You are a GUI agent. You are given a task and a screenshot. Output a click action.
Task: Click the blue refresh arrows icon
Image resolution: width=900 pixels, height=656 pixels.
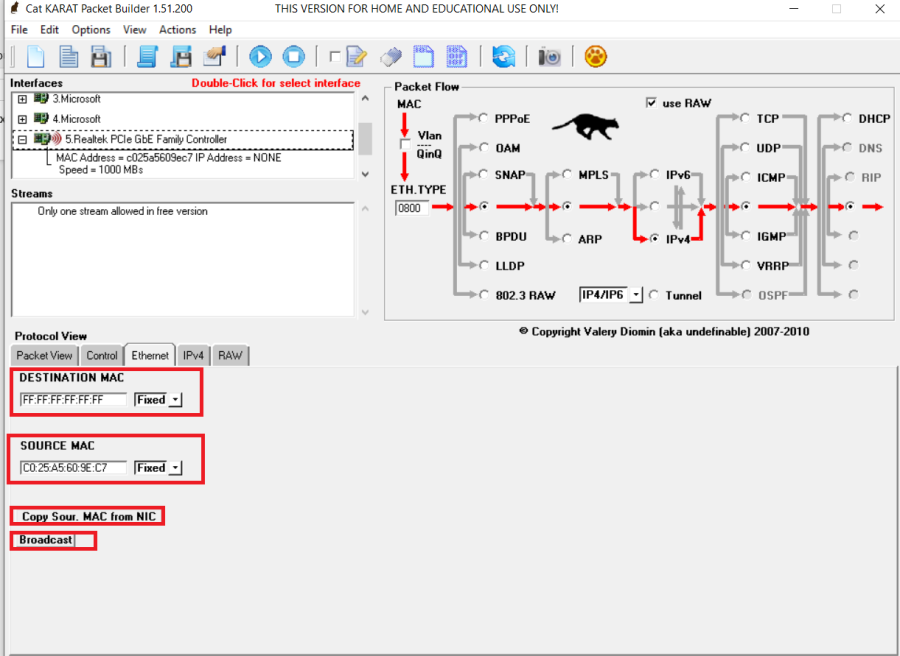click(504, 56)
